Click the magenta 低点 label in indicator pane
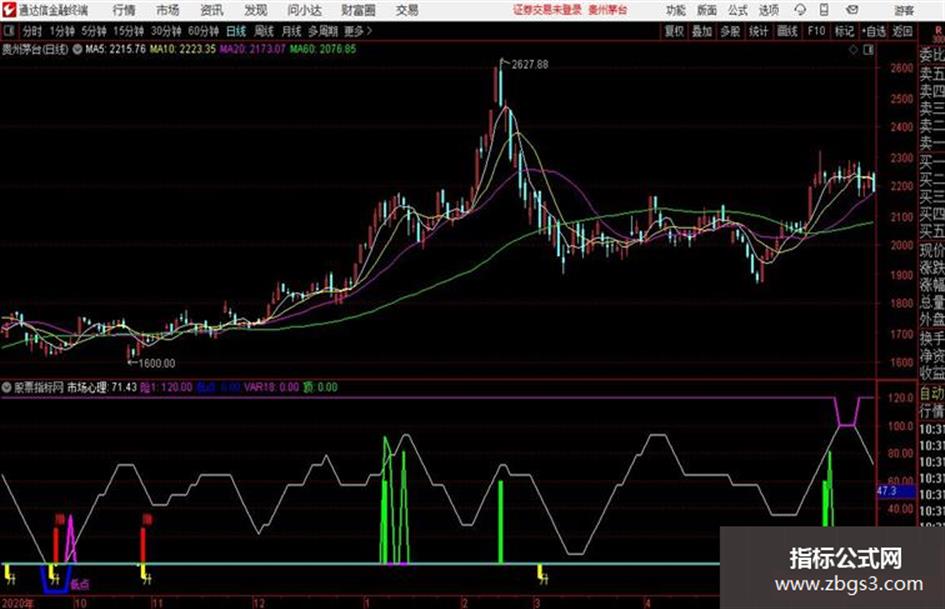The height and width of the screenshot is (609, 945). [x=80, y=584]
